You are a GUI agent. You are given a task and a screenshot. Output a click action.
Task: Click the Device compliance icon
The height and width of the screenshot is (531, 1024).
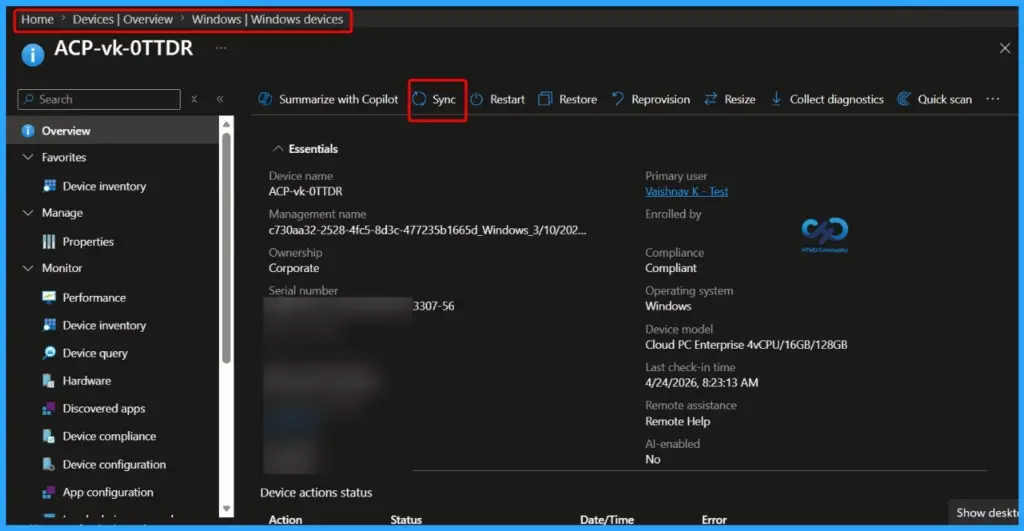49,436
